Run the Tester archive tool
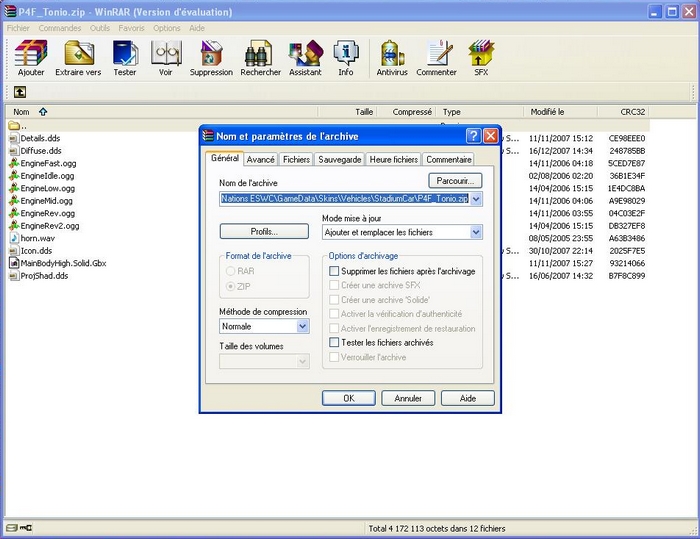 click(125, 58)
